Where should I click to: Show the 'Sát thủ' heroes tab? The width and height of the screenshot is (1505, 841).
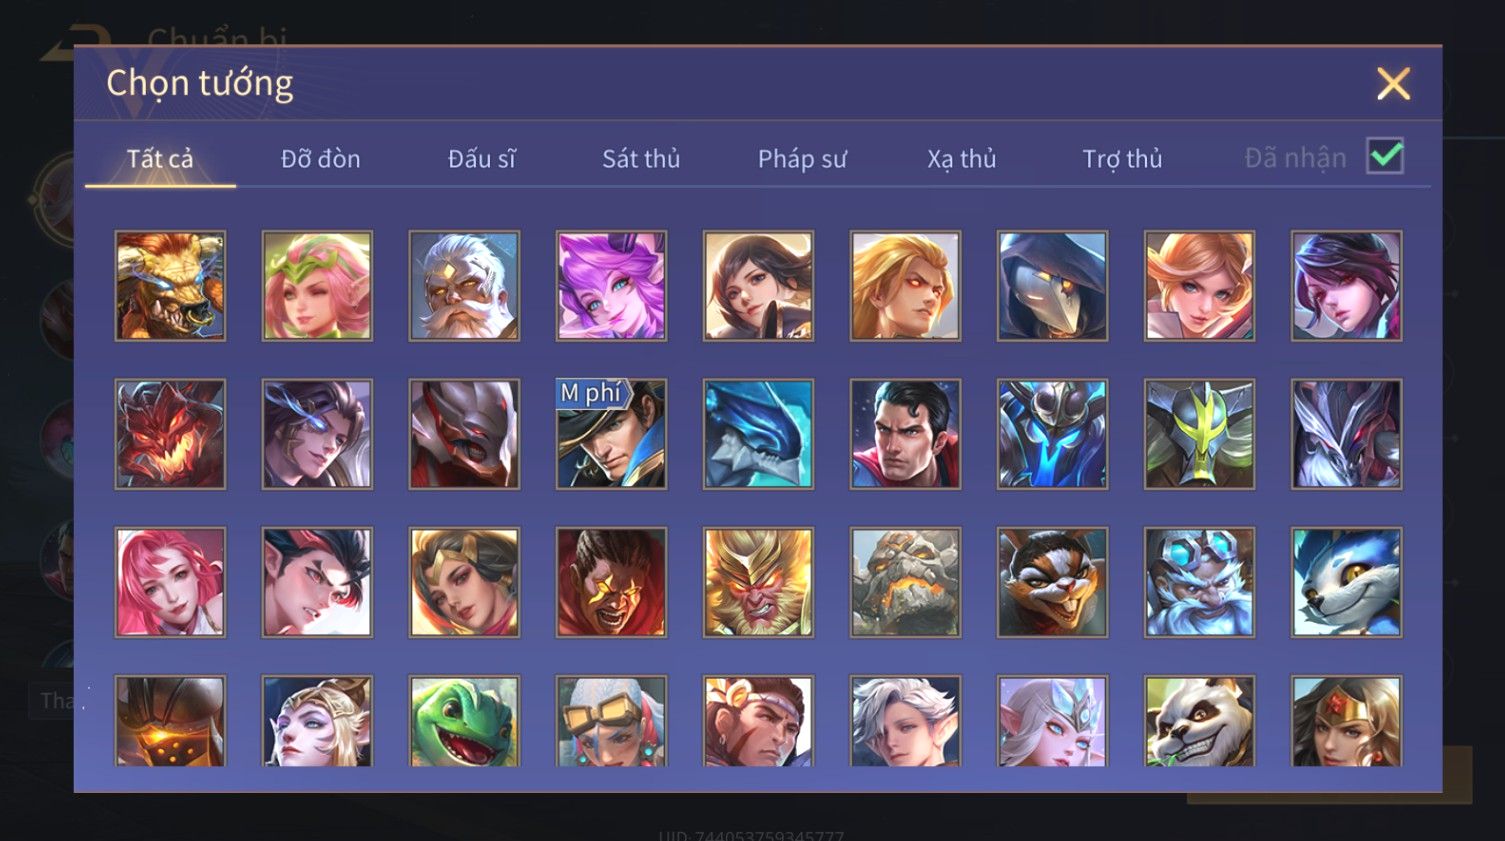click(641, 159)
